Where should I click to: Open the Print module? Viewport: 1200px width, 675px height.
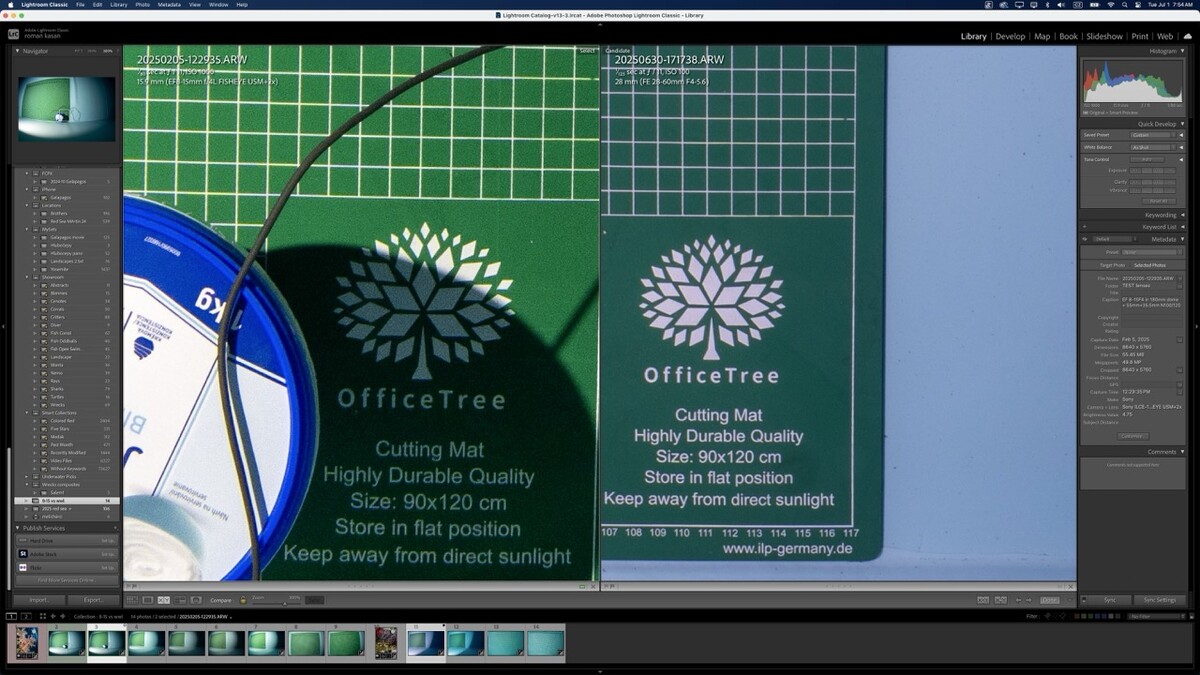coord(1140,37)
